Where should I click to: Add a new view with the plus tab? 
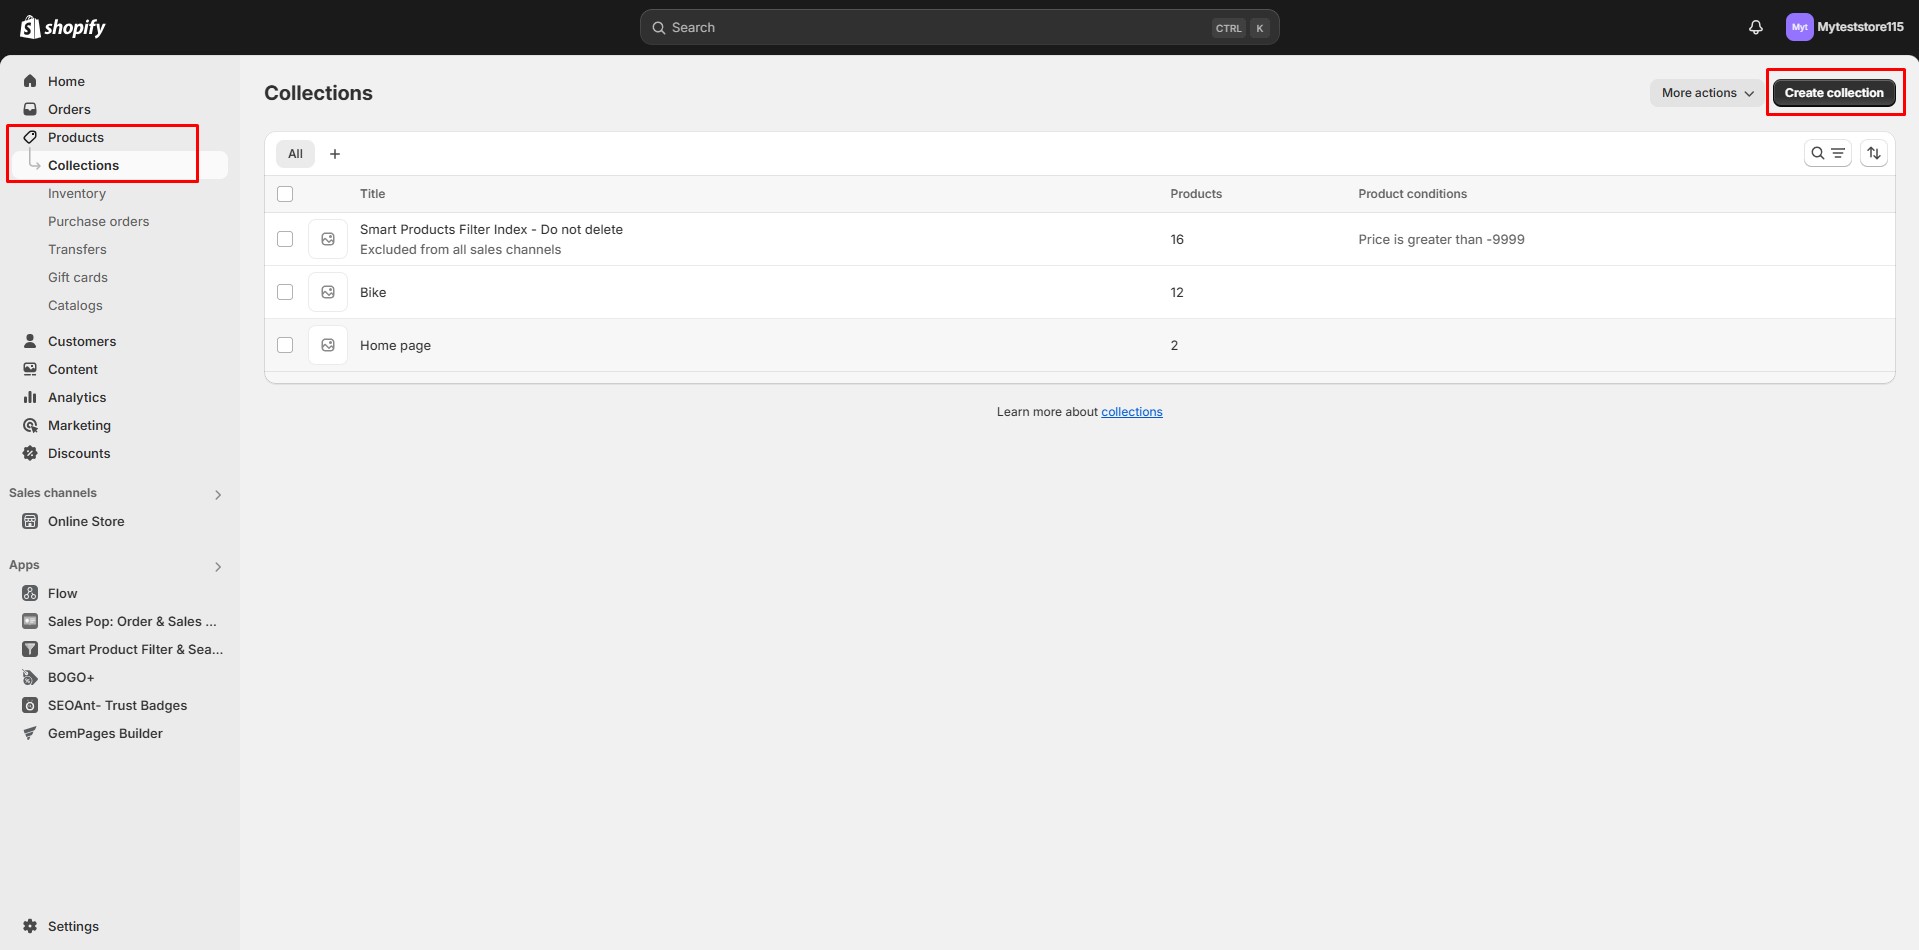pos(335,153)
